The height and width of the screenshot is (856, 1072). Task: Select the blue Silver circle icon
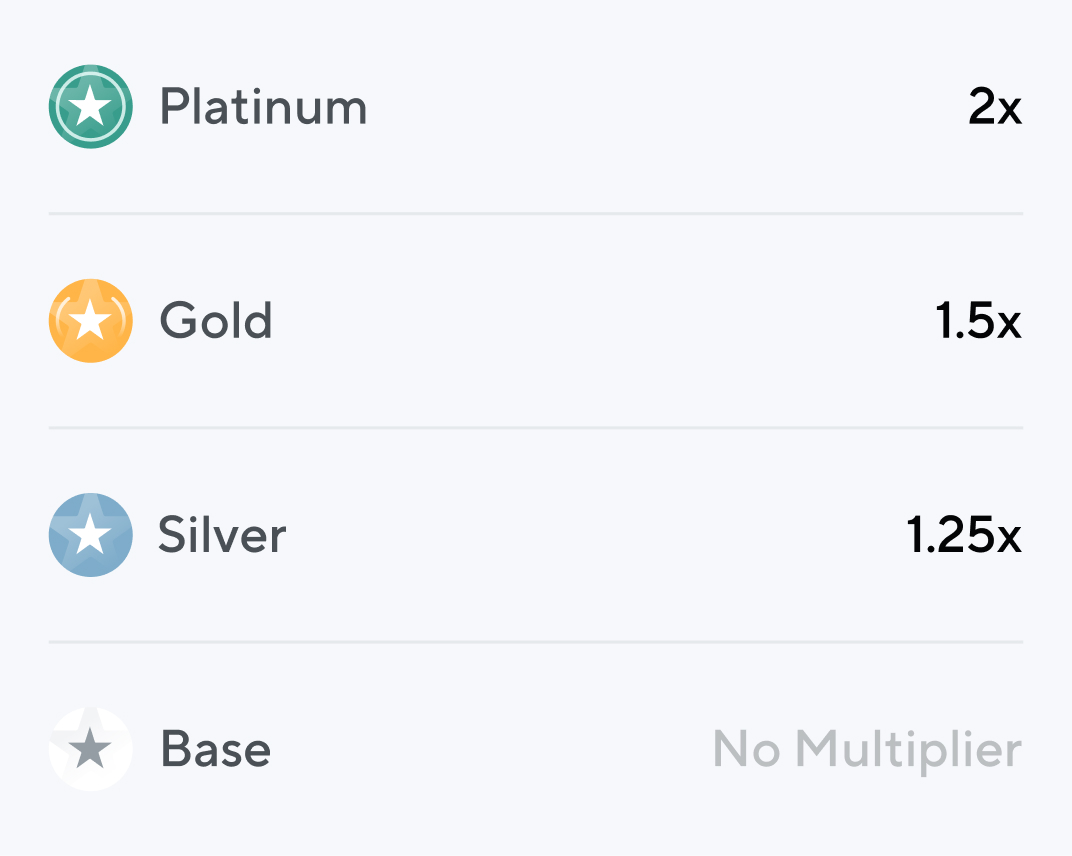90,535
